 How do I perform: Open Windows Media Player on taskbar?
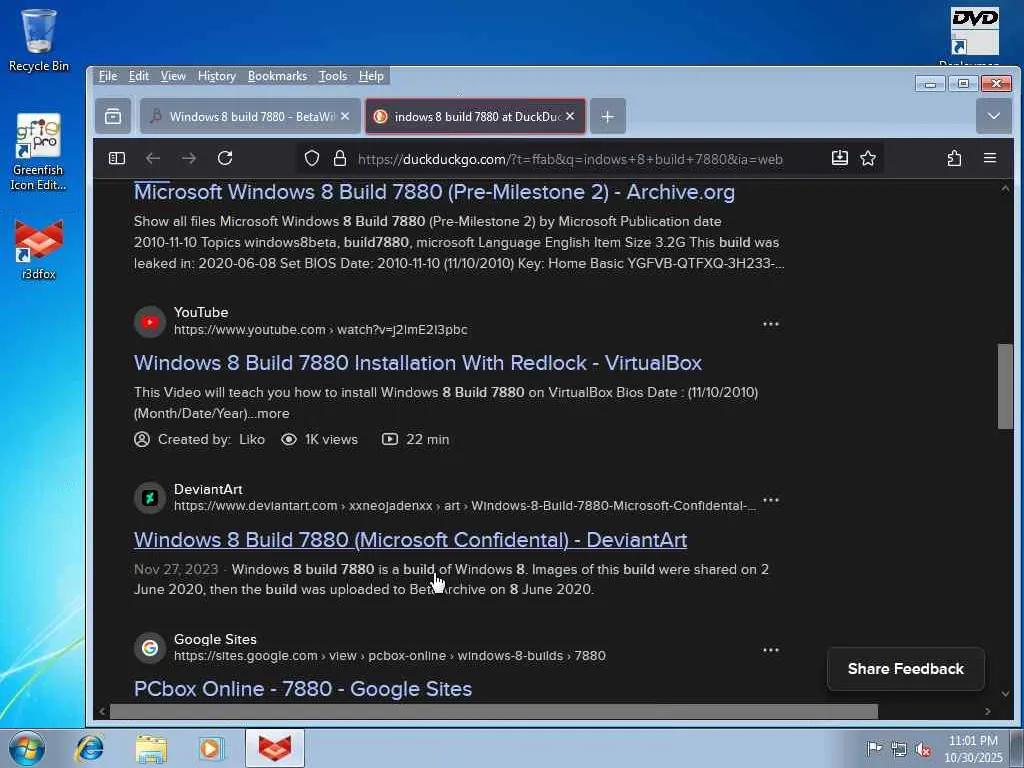(x=211, y=748)
